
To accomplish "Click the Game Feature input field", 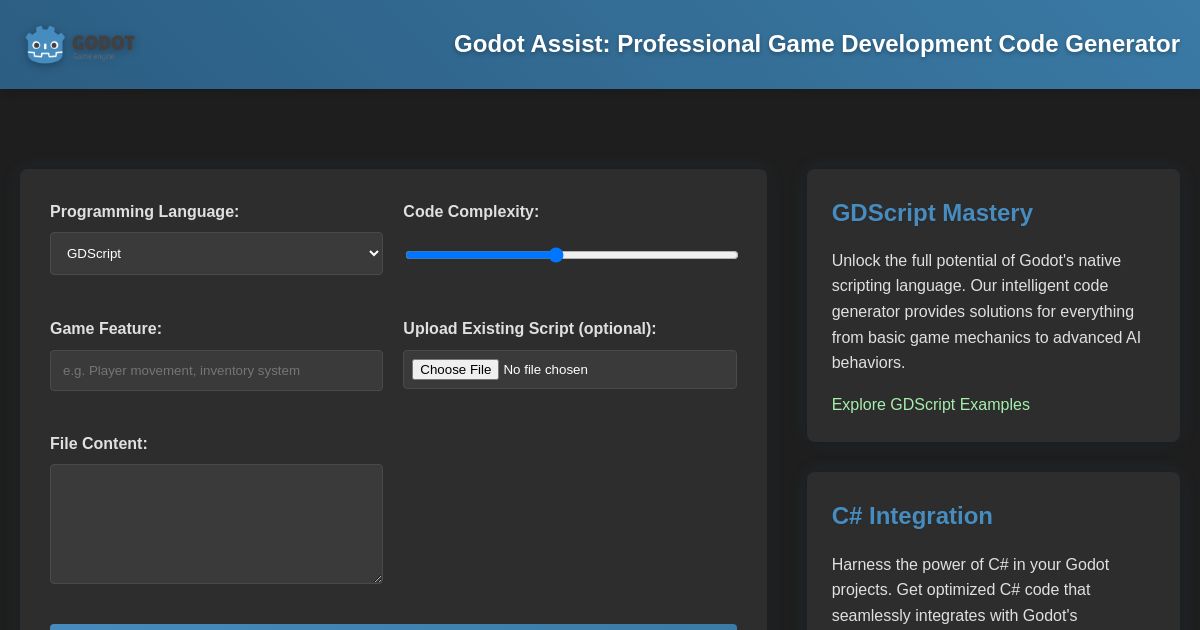I will [216, 370].
